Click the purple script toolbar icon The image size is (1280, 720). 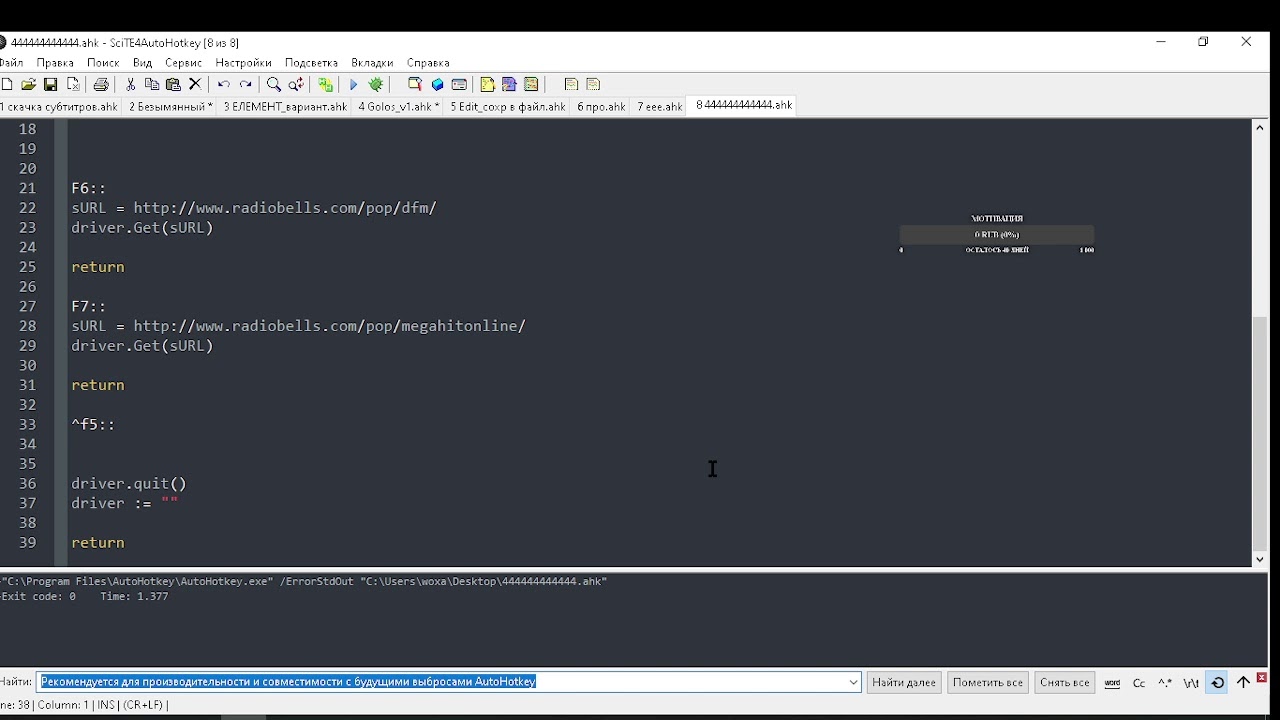[510, 85]
